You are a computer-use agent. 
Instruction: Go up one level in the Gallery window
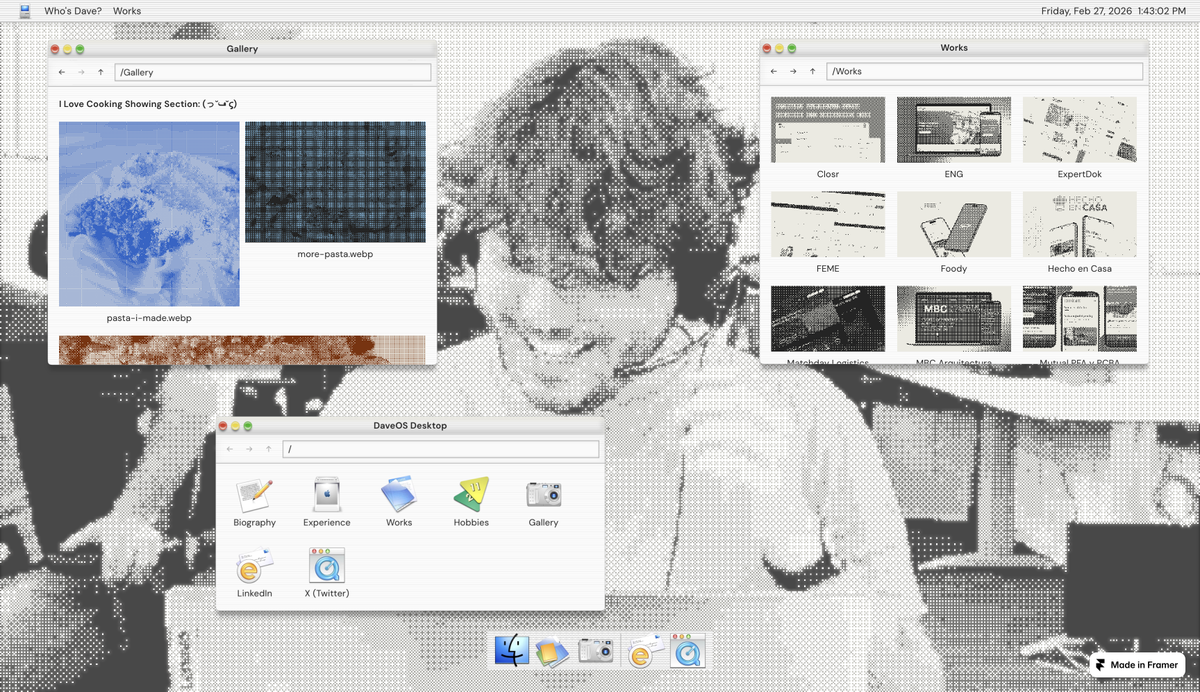(x=101, y=72)
